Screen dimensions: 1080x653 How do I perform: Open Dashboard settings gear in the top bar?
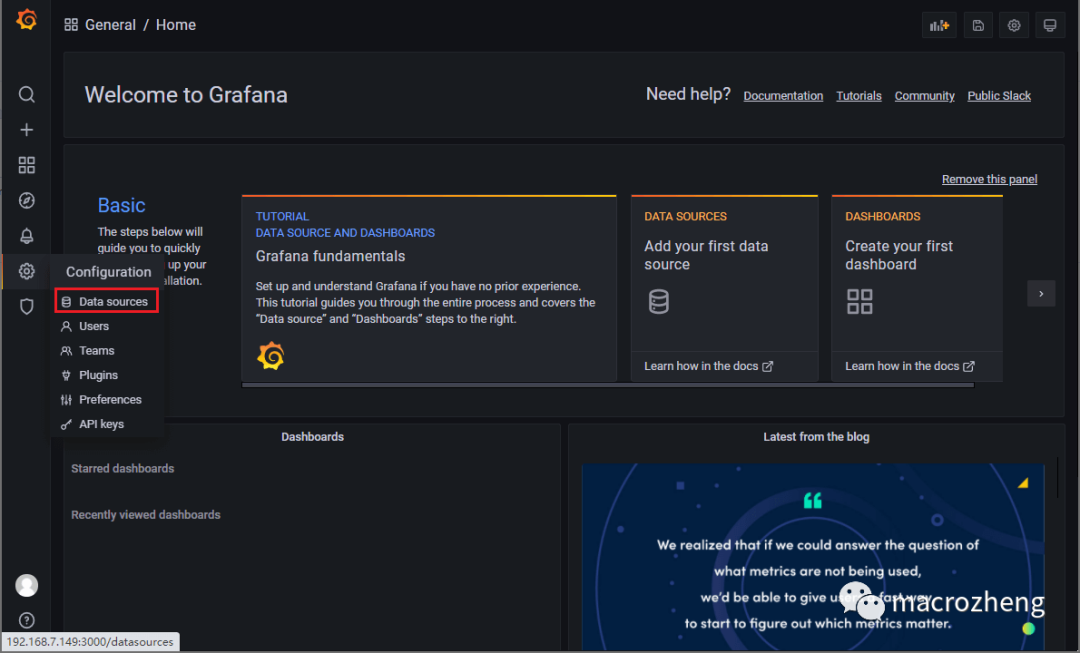coord(1014,25)
